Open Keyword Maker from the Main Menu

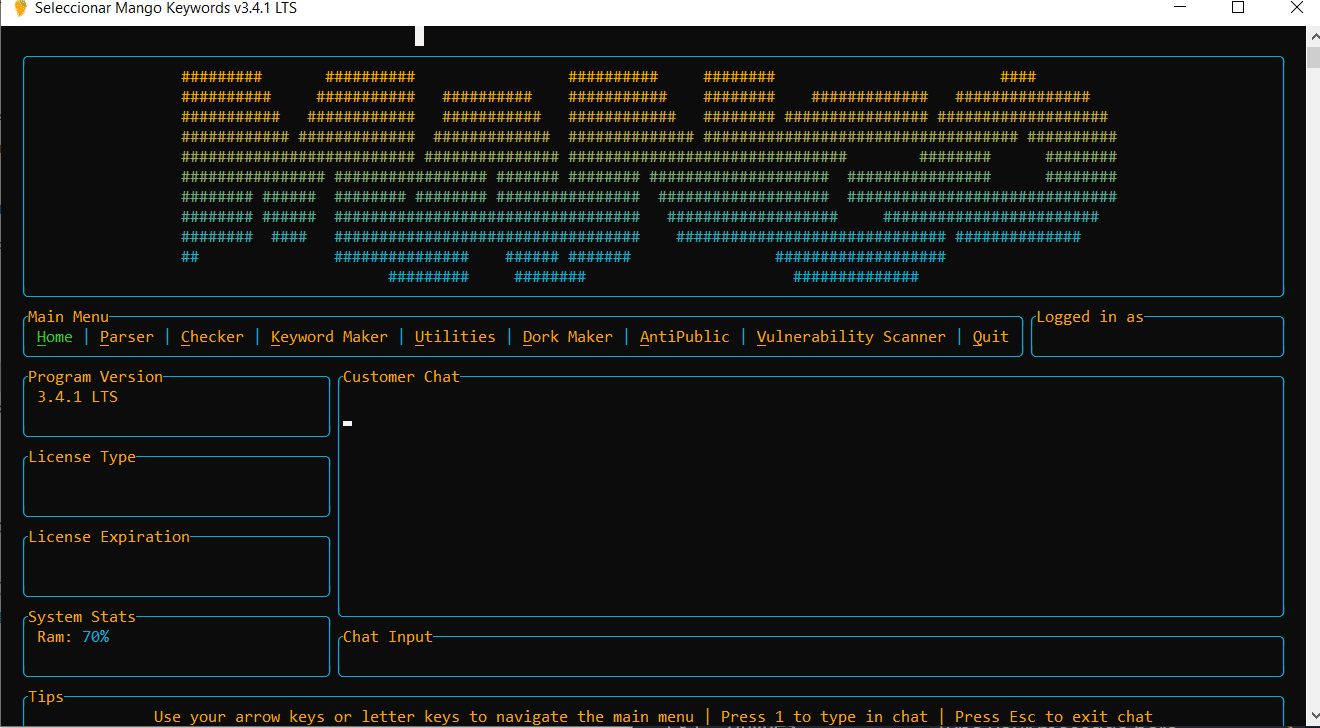coord(329,337)
